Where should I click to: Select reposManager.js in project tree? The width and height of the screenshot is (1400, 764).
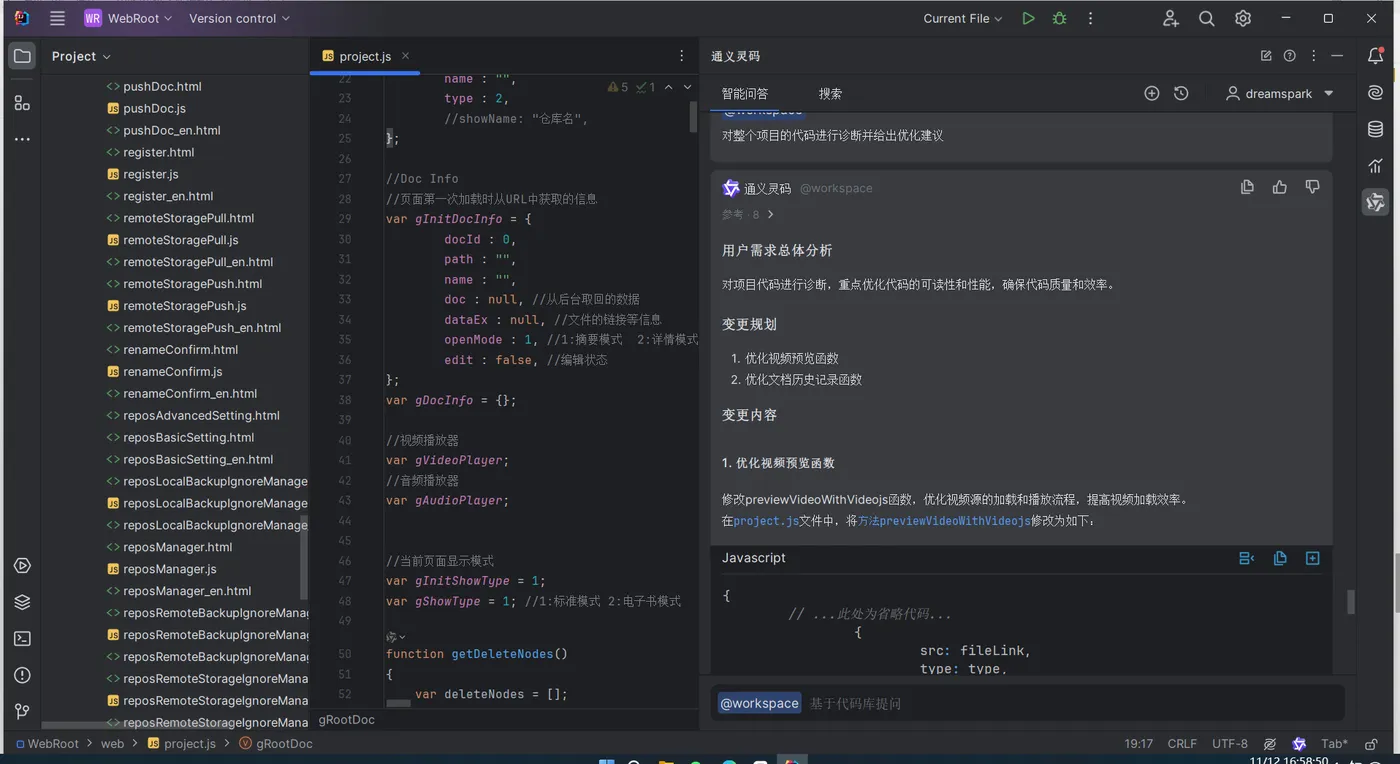click(170, 569)
